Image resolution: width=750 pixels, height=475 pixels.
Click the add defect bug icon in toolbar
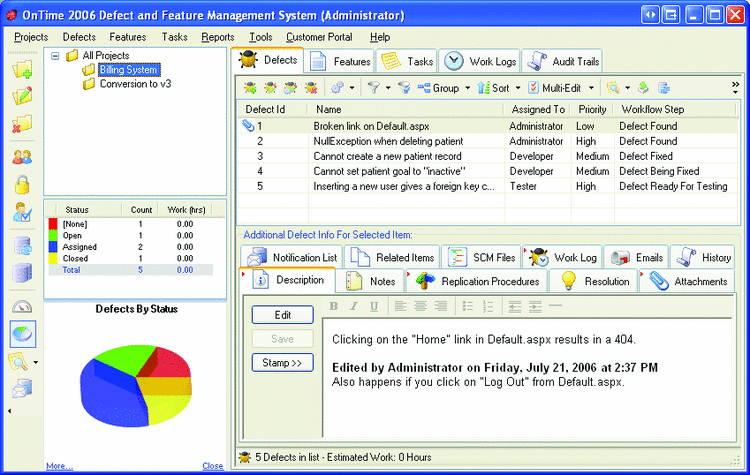250,88
